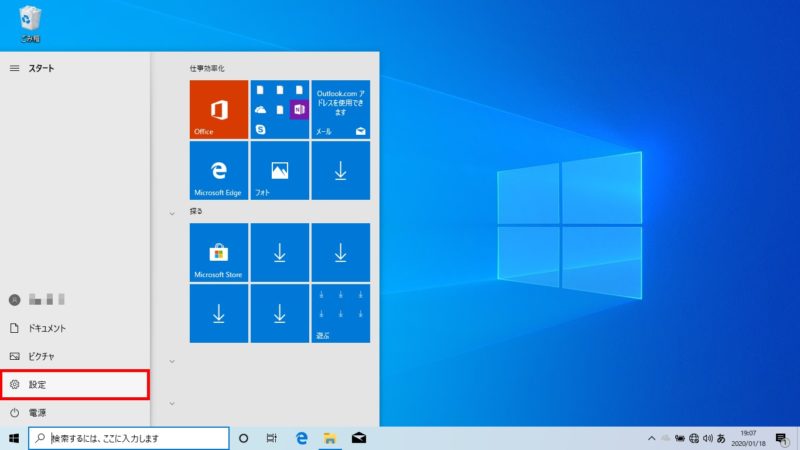Image resolution: width=800 pixels, height=450 pixels.
Task: Open Task View from the taskbar
Action: click(x=271, y=438)
